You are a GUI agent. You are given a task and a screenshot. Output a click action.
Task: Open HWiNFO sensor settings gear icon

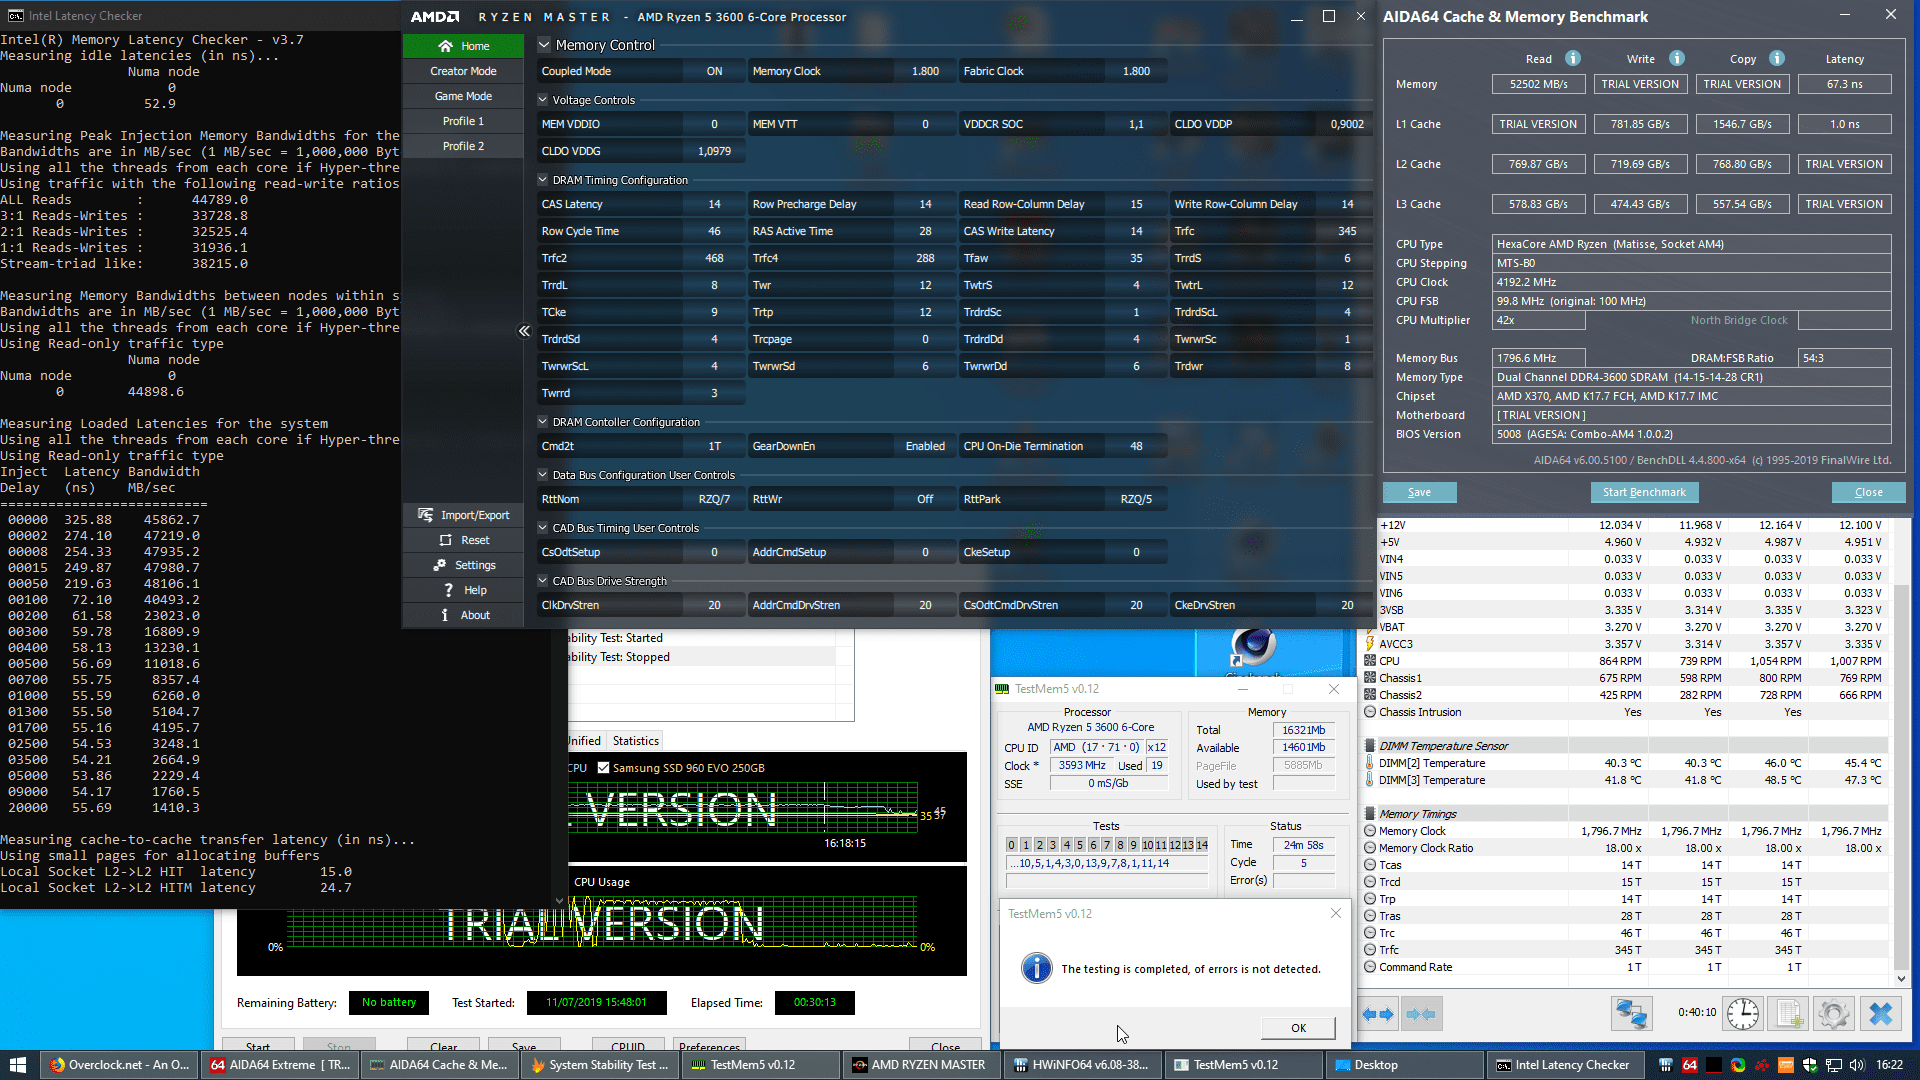coord(1834,1014)
